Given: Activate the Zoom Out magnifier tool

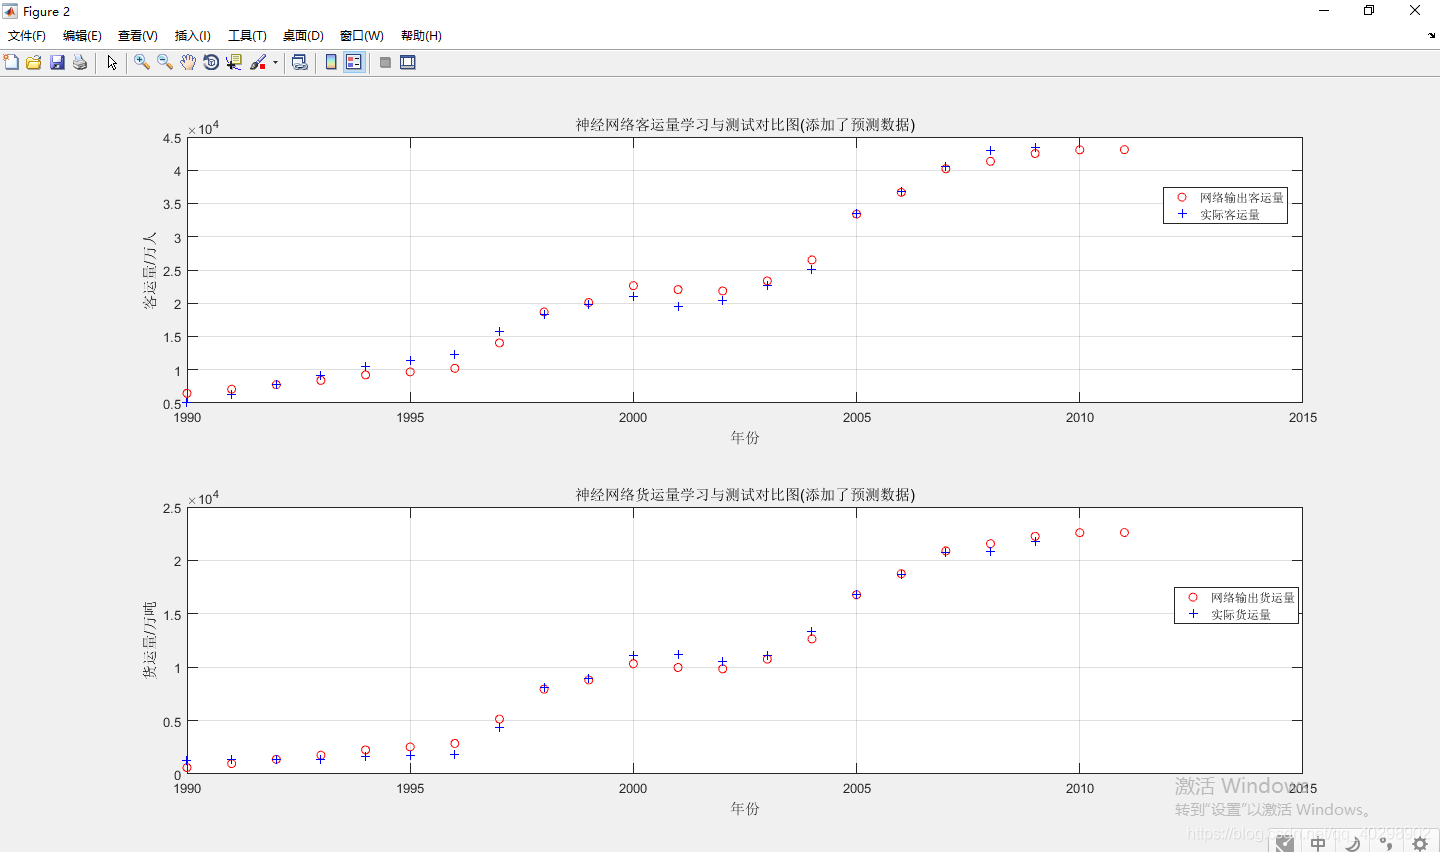Looking at the screenshot, I should 165,62.
